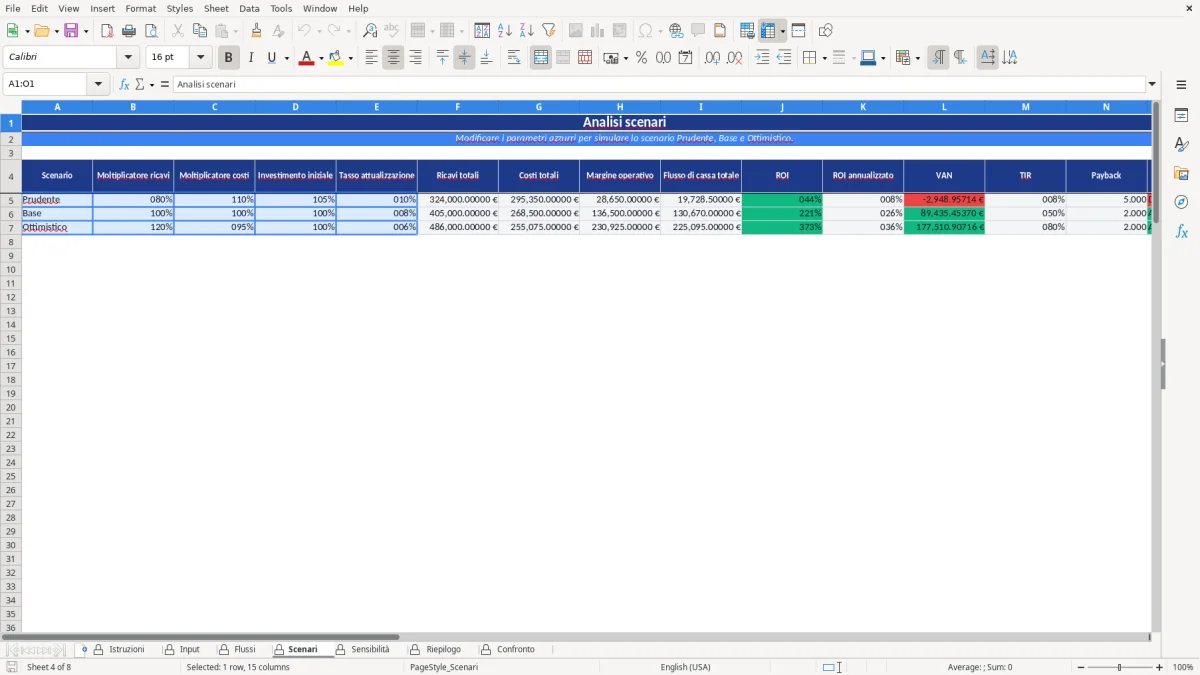Click the Clone Formatting paintbrush

pyautogui.click(x=256, y=31)
